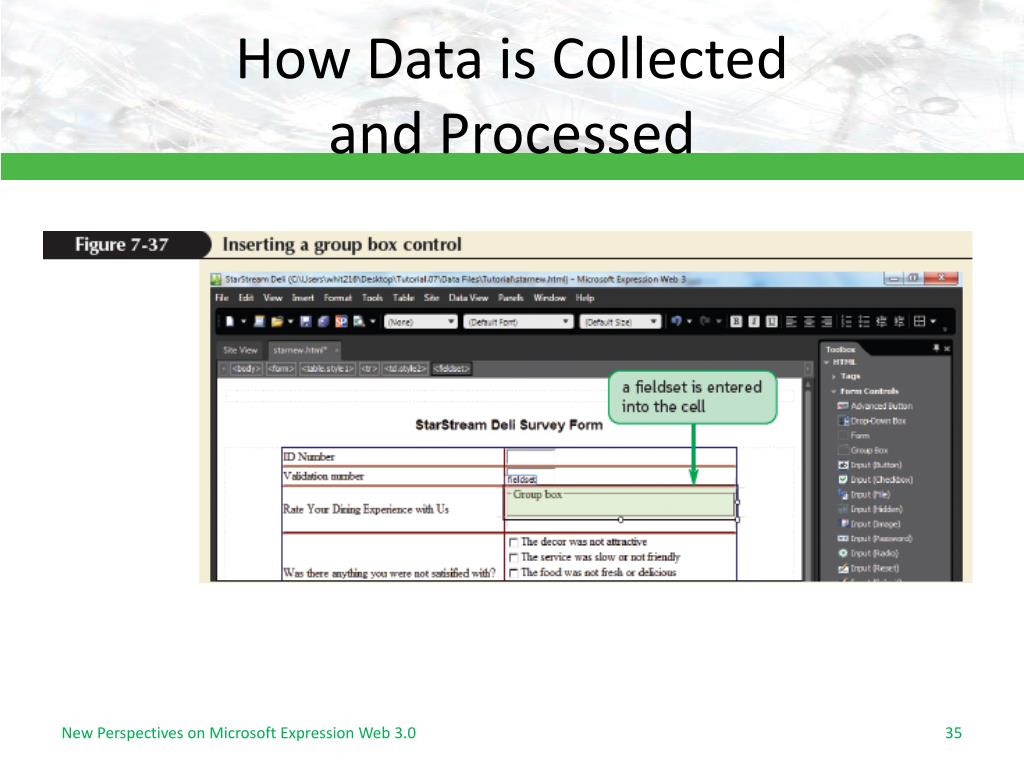Click the Numbered List toolbar icon

tap(846, 321)
